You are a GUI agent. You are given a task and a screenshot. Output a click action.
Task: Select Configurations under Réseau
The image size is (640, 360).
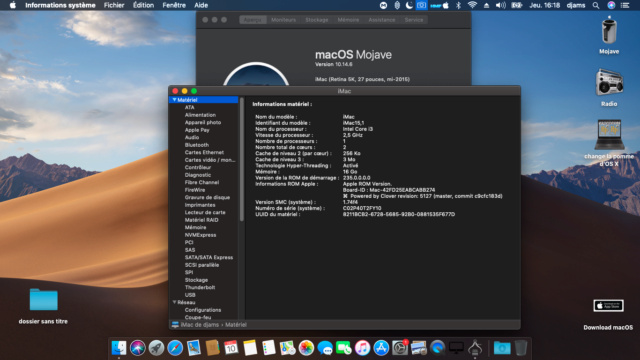[202, 310]
